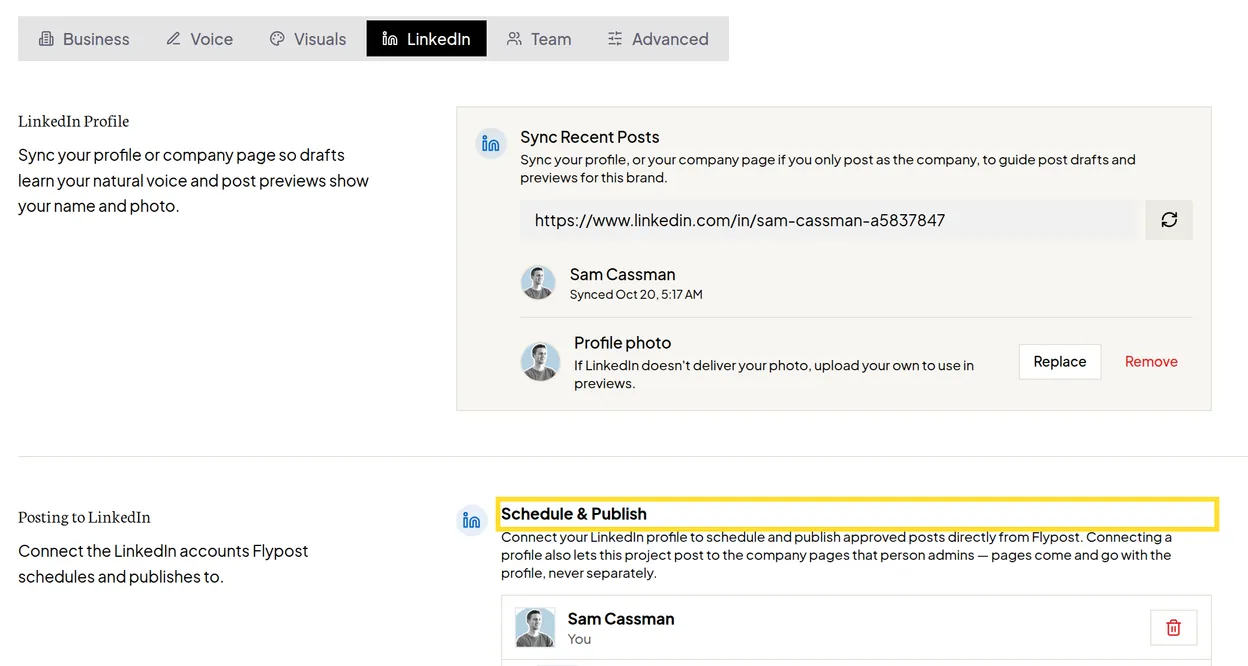1248x666 pixels.
Task: Click the 'You' label under Sam Cassman
Action: pyautogui.click(x=579, y=640)
